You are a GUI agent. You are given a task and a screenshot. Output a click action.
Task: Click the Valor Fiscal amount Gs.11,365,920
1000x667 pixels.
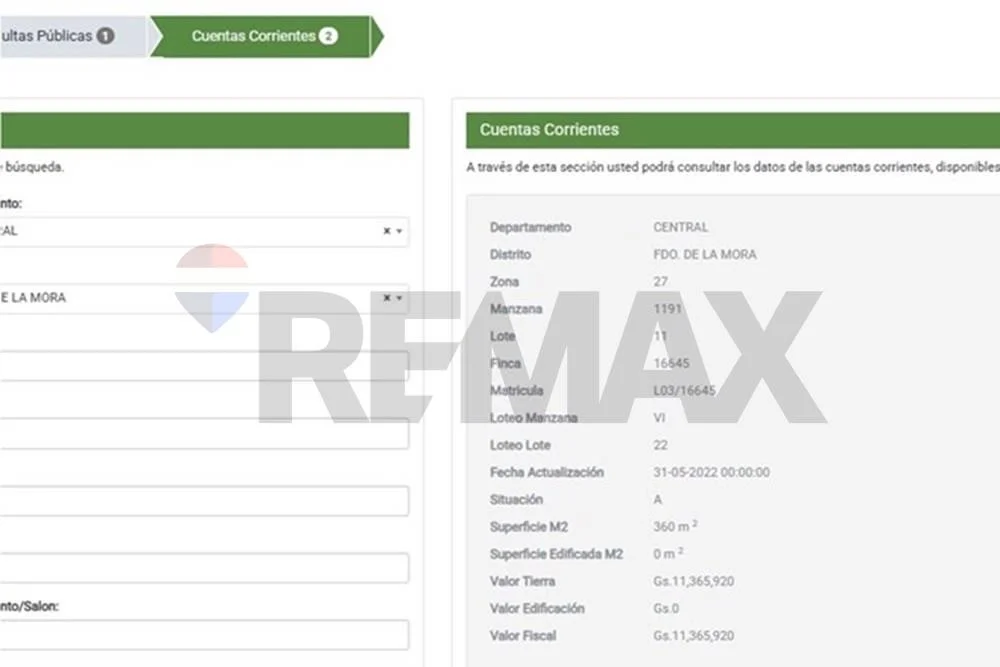pyautogui.click(x=693, y=636)
